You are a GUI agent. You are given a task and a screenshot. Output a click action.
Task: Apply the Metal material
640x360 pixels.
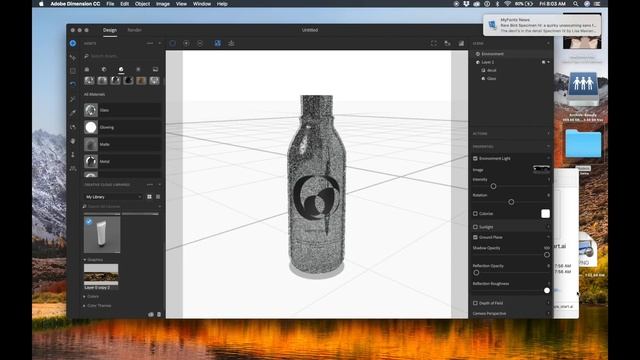point(122,161)
